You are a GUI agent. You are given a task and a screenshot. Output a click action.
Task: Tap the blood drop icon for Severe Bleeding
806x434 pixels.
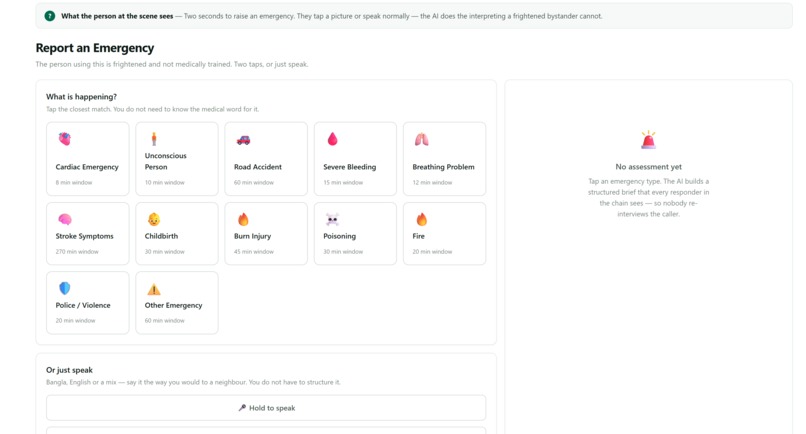[333, 139]
